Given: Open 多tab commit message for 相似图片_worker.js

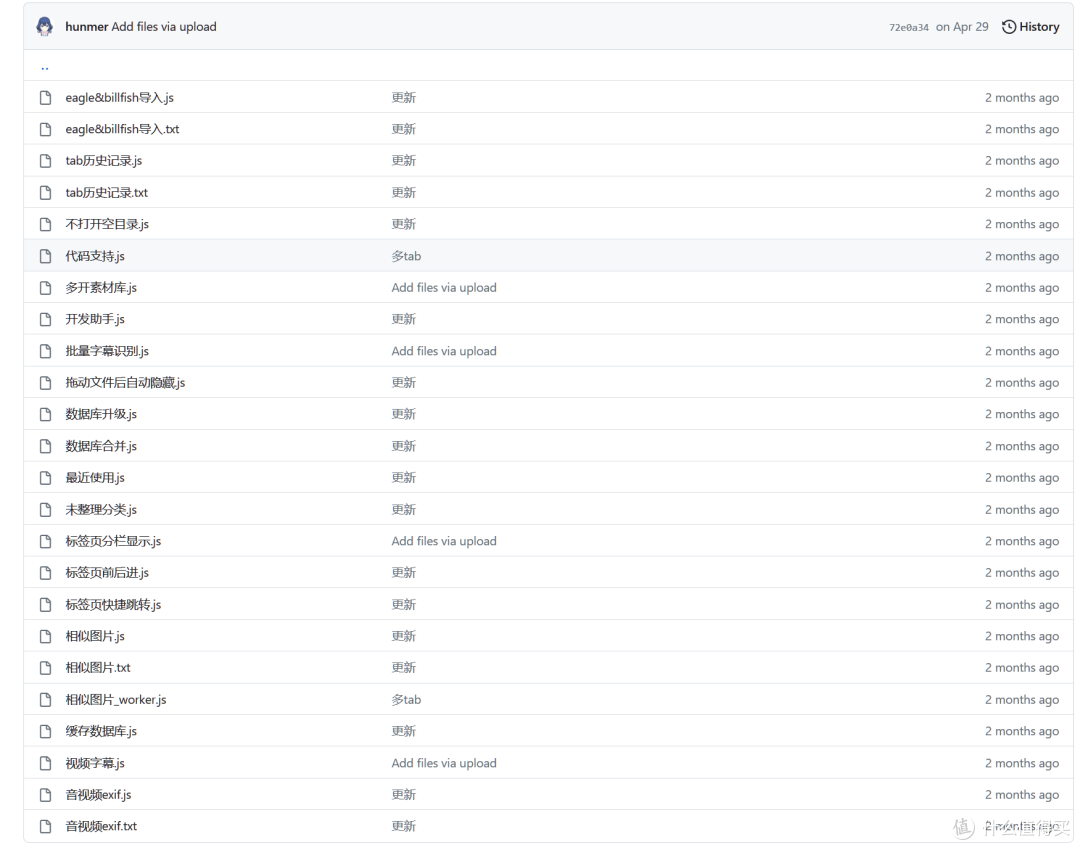Looking at the screenshot, I should point(406,700).
